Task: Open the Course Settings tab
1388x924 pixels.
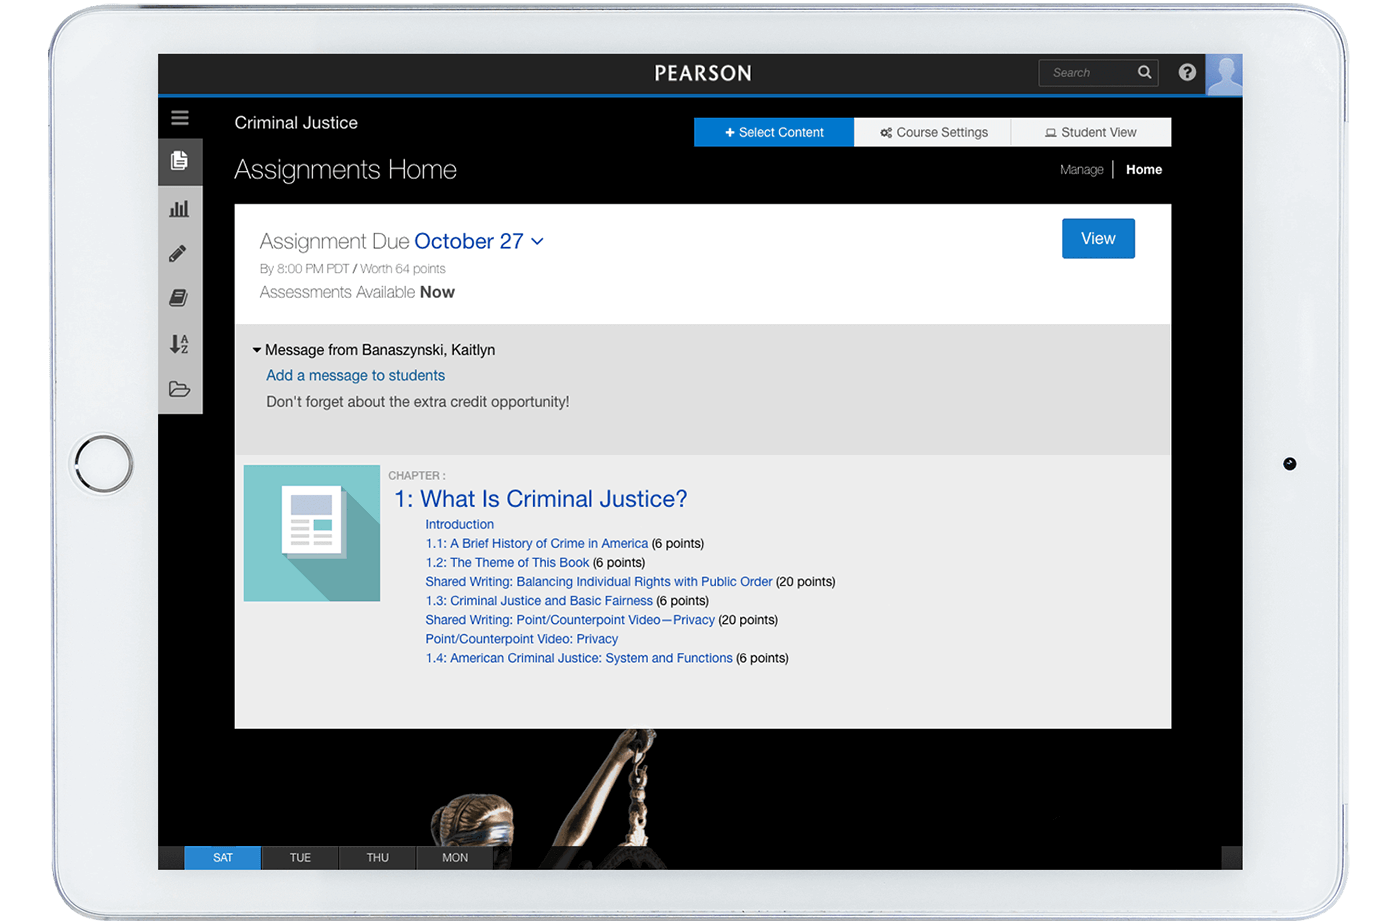Action: click(933, 132)
